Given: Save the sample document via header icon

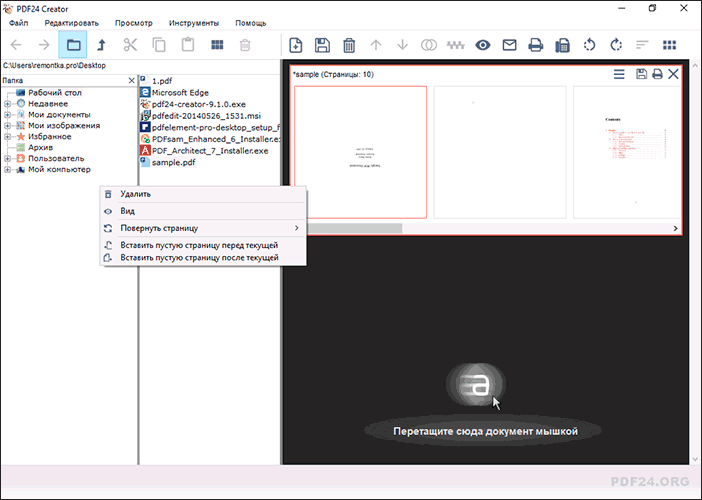Looking at the screenshot, I should 642,74.
